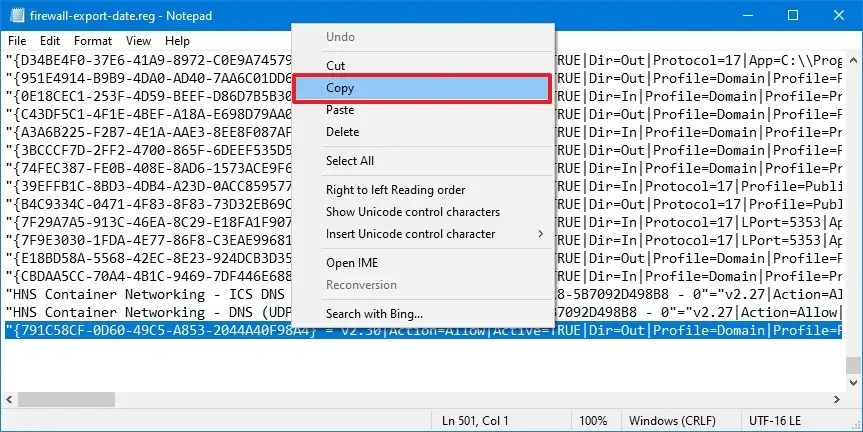Screen dimensions: 863x432
Task: Choose Copy from the context menu
Action: tap(422, 88)
